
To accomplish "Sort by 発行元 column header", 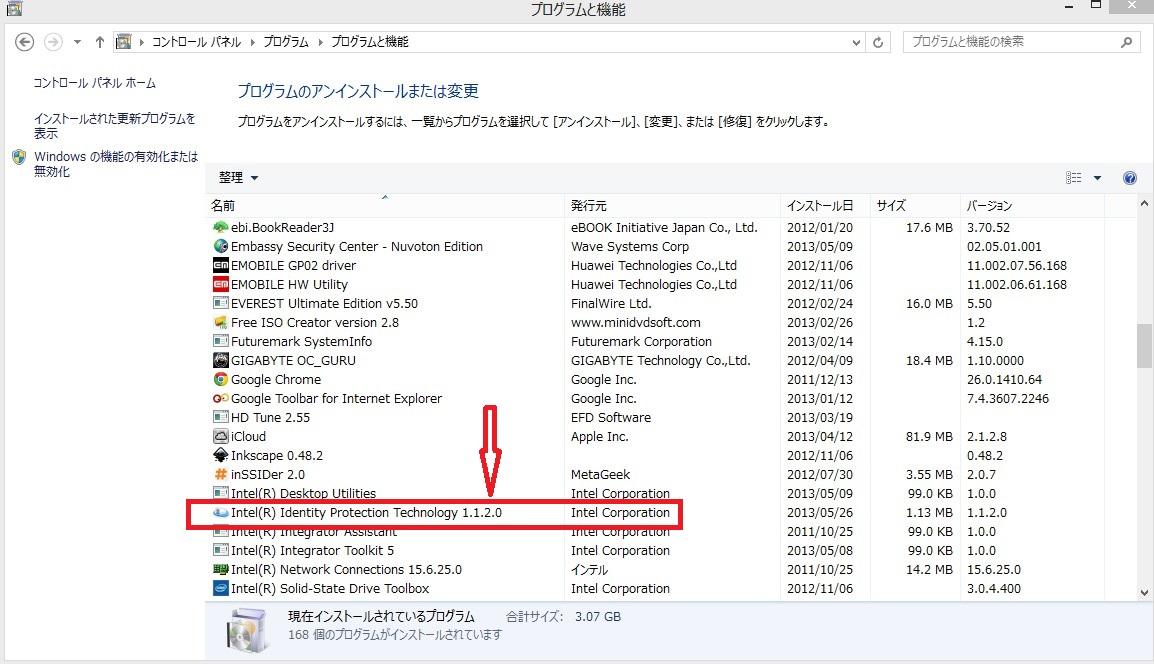I will (673, 205).
